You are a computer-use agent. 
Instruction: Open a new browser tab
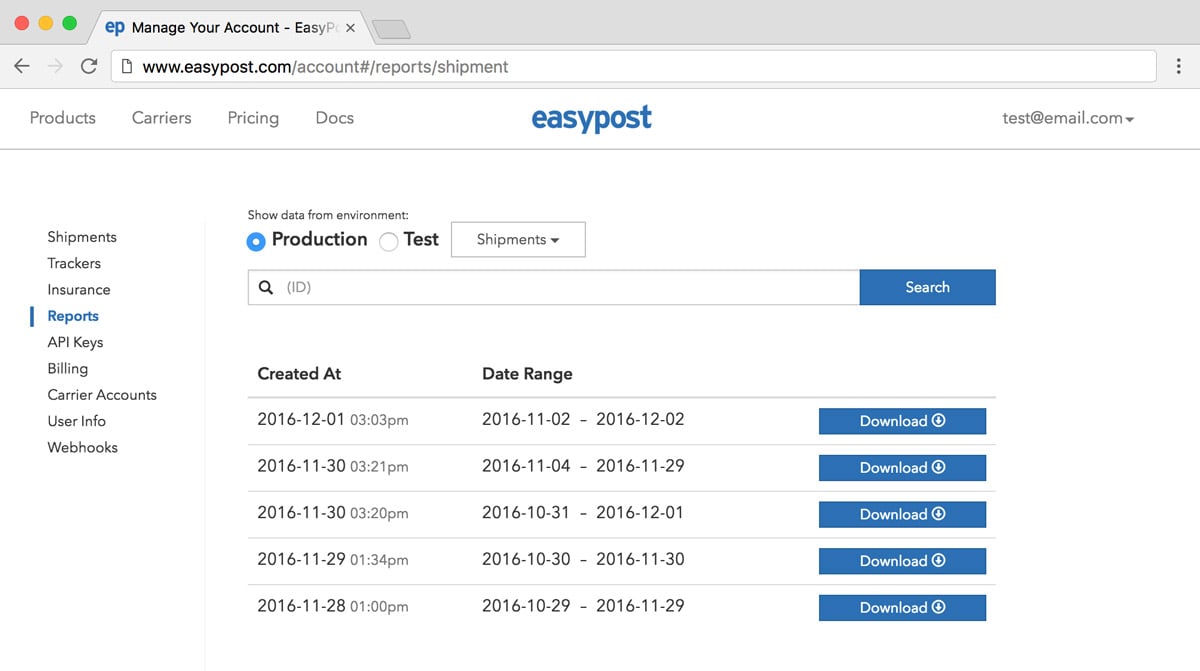[391, 30]
